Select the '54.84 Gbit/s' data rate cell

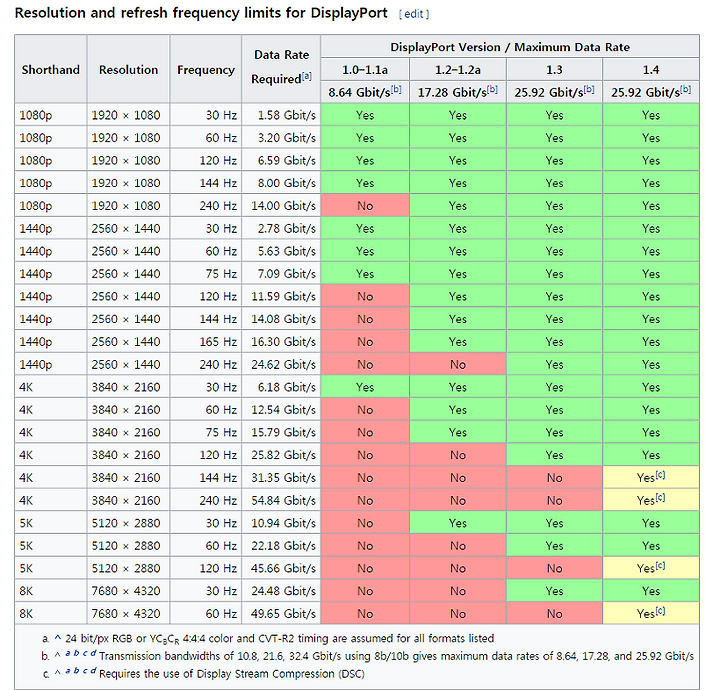(x=281, y=500)
